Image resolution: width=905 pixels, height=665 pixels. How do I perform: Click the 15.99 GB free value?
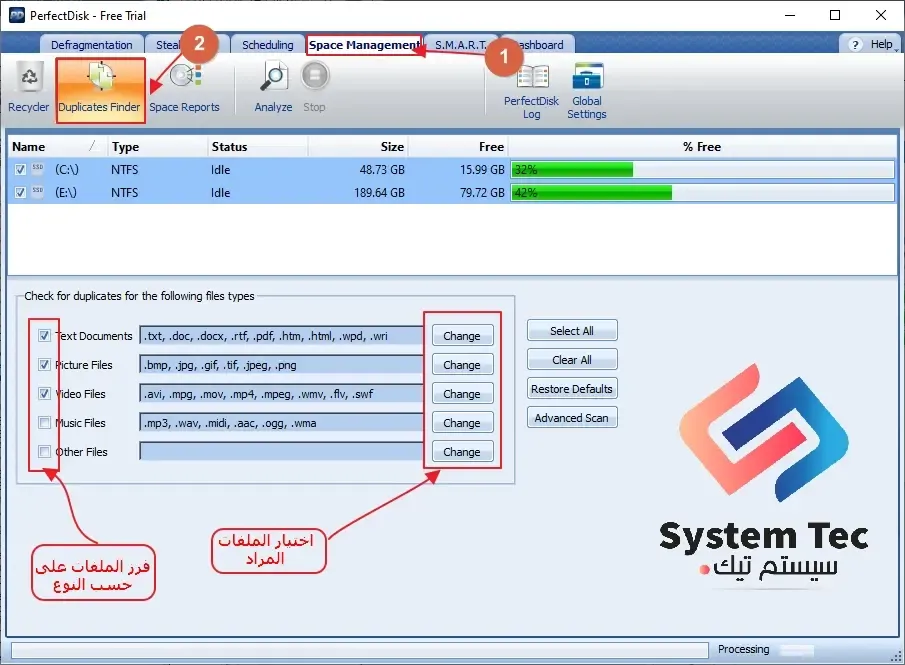(x=482, y=170)
